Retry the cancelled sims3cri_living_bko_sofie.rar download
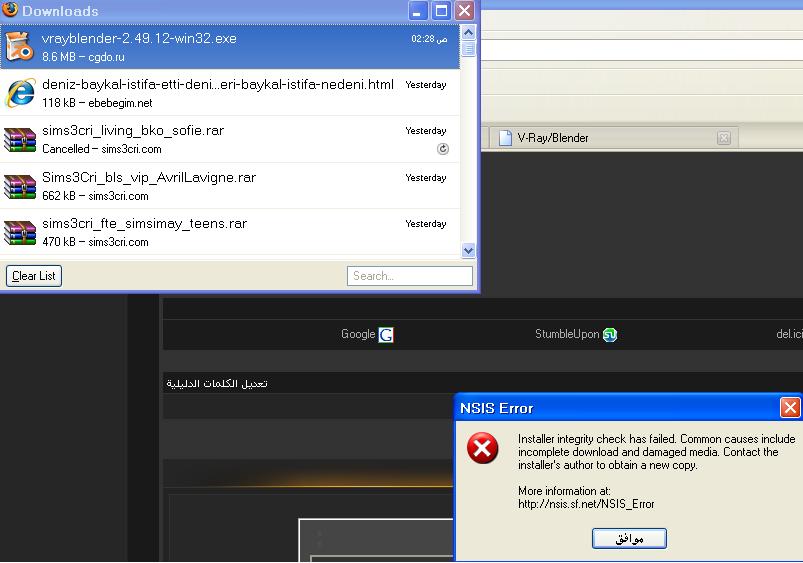This screenshot has width=803, height=563. [443, 149]
